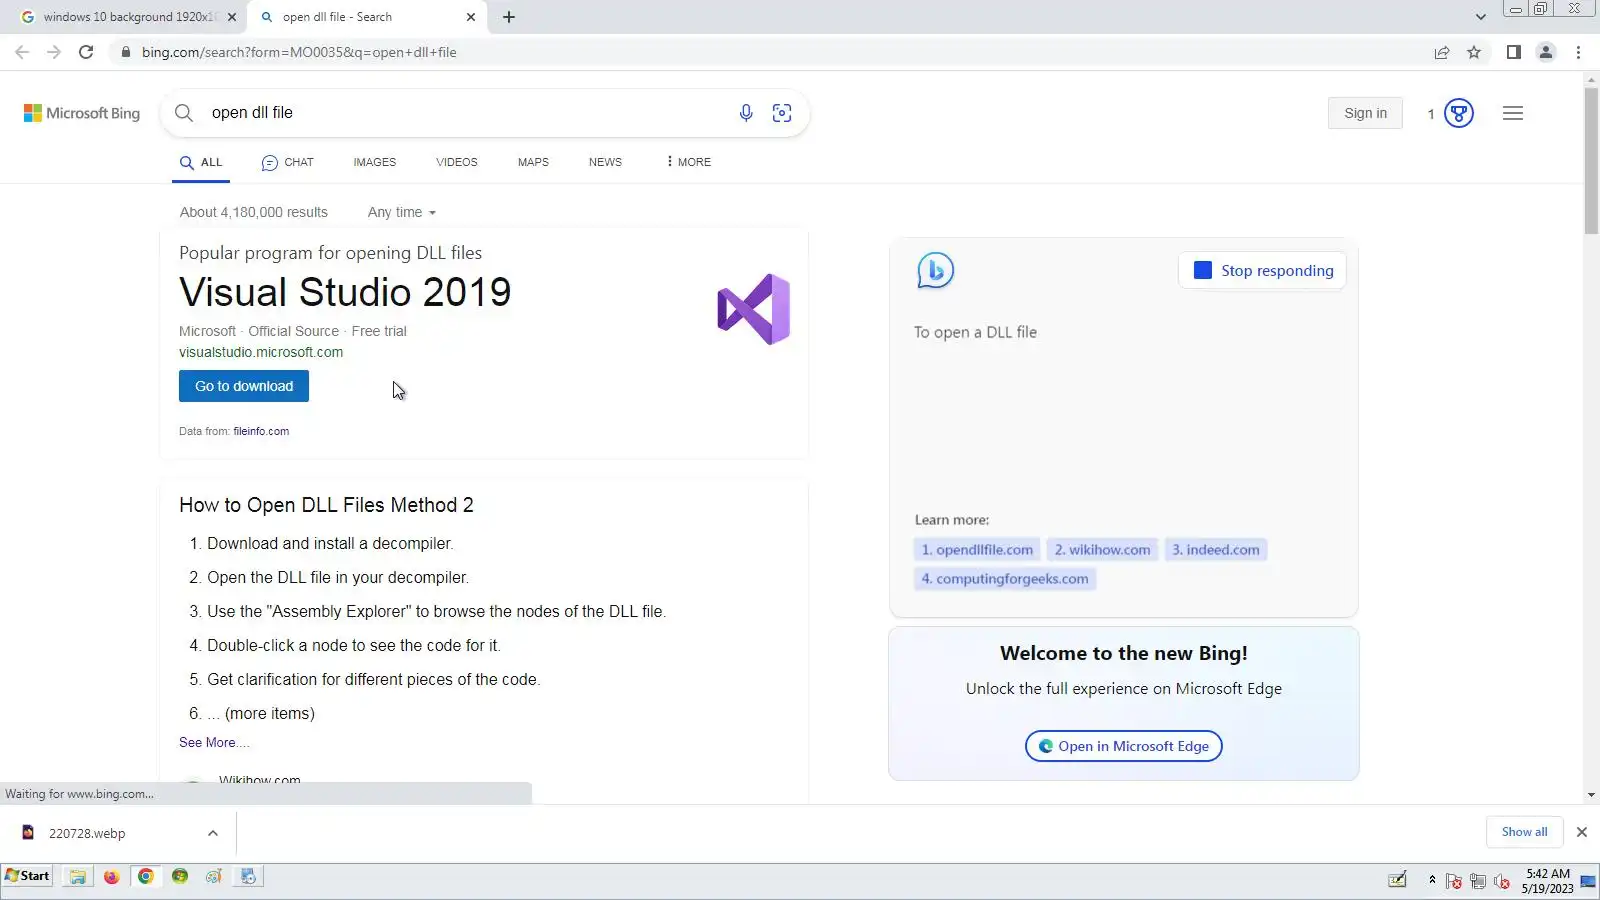Share this page via share icon
This screenshot has height=900, width=1600.
coord(1442,52)
